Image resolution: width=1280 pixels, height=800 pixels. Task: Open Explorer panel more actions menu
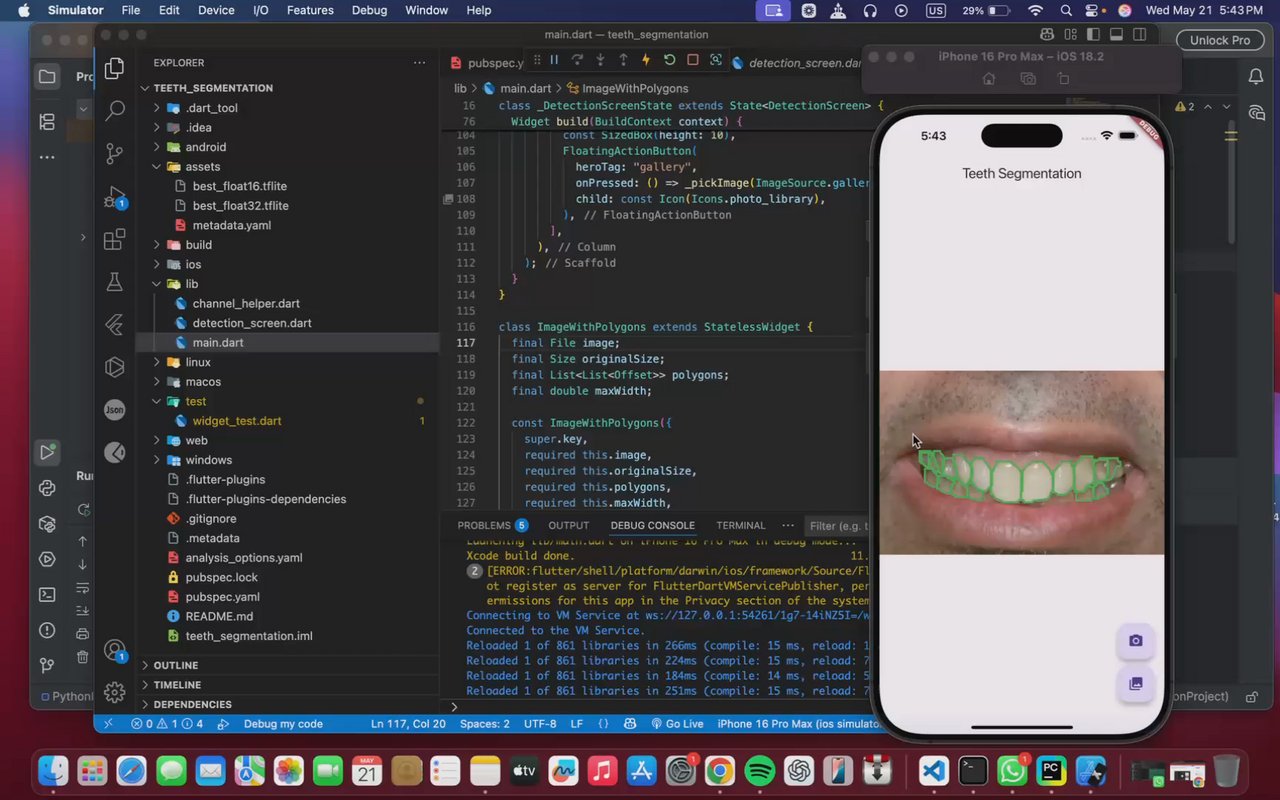[x=419, y=62]
